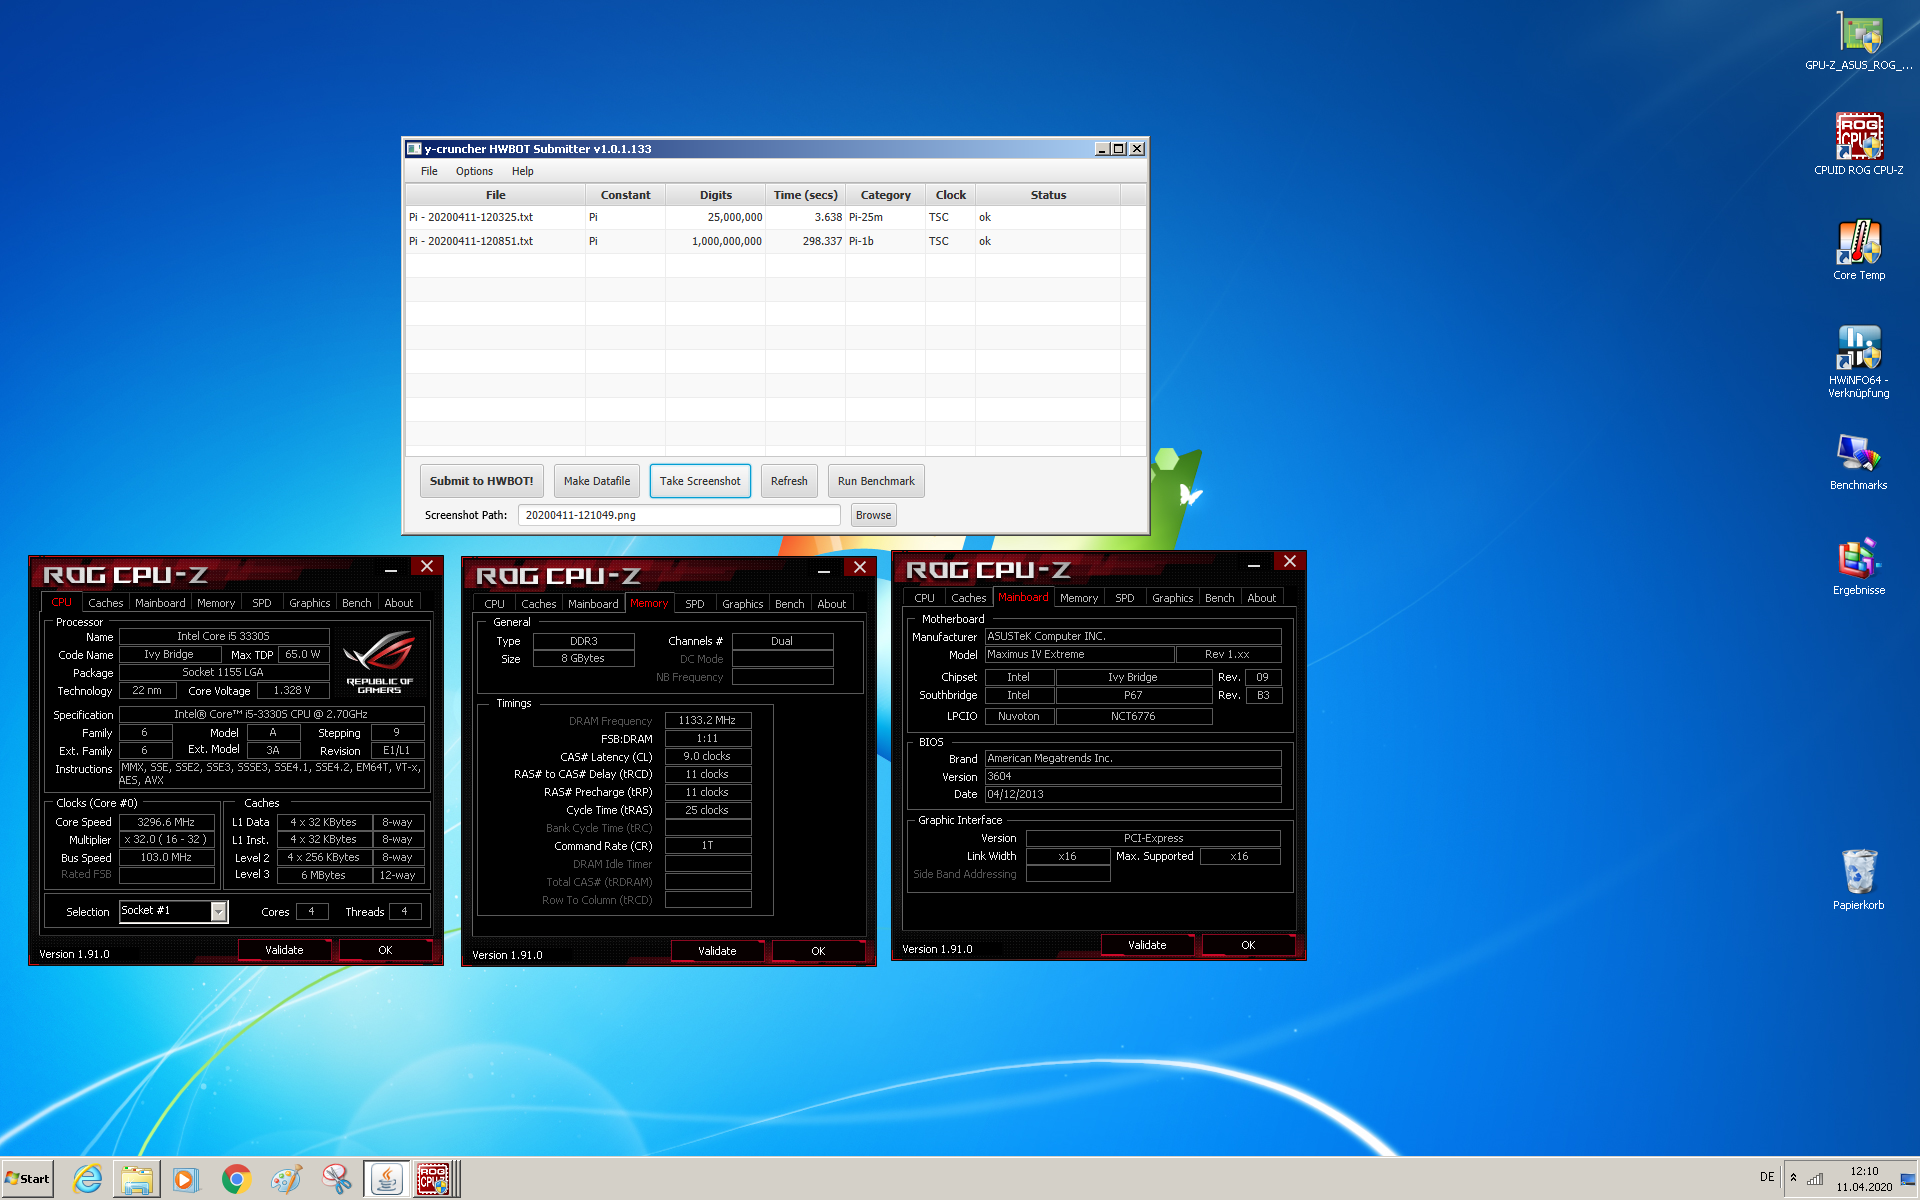Open Core Temp desktop icon
The image size is (1920, 1200).
tap(1859, 250)
